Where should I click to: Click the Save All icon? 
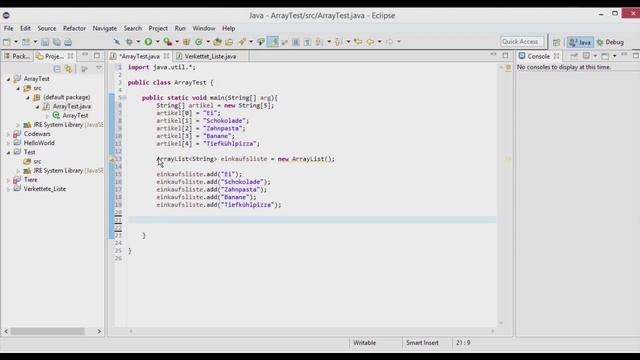pyautogui.click(x=56, y=42)
